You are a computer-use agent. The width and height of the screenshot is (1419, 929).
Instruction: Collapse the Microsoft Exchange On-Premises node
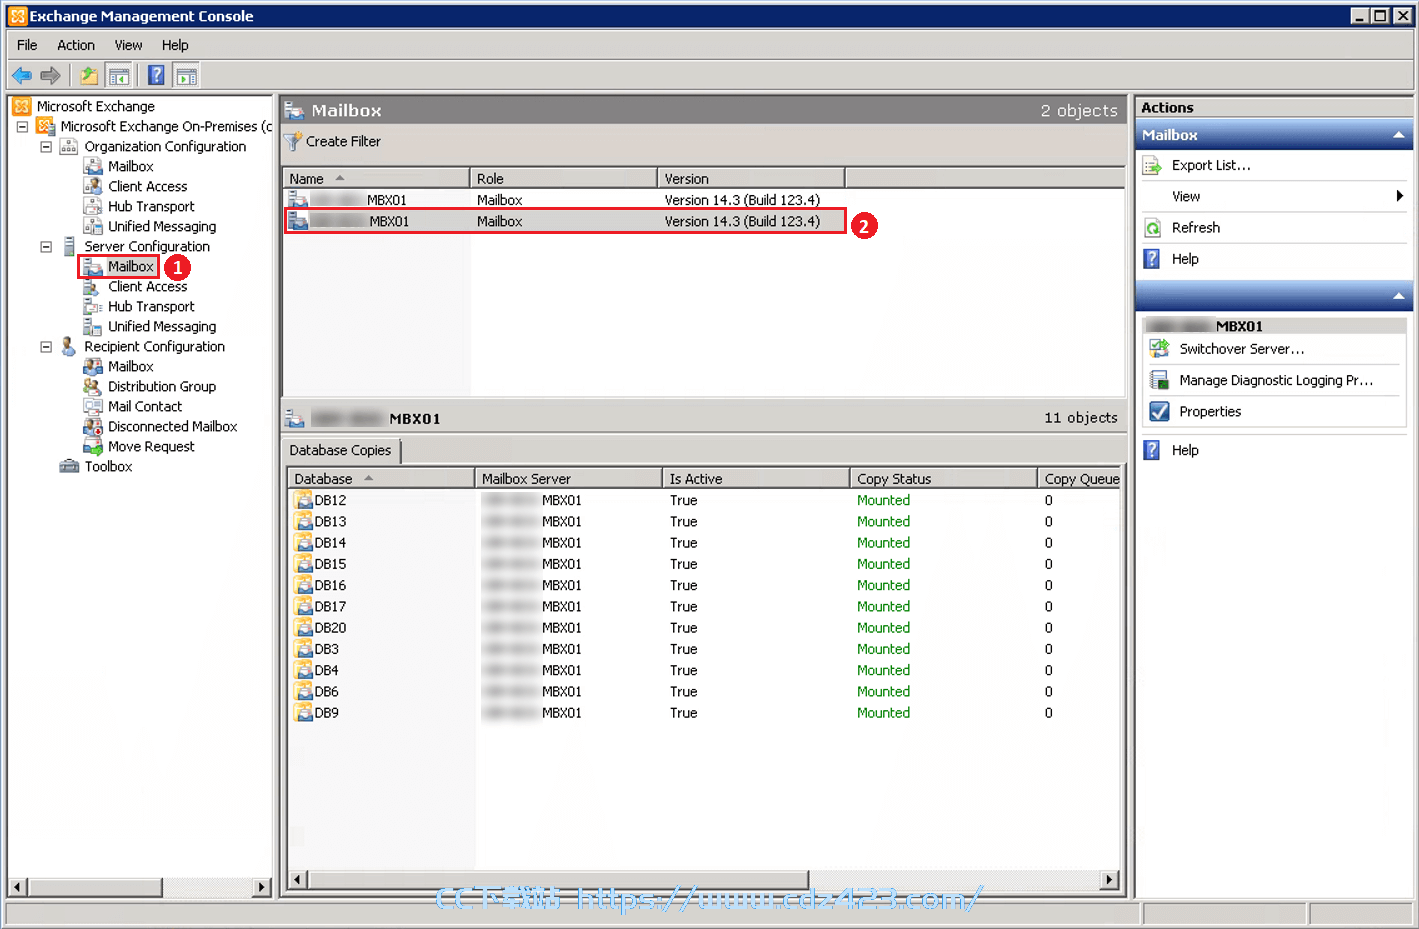tap(22, 127)
